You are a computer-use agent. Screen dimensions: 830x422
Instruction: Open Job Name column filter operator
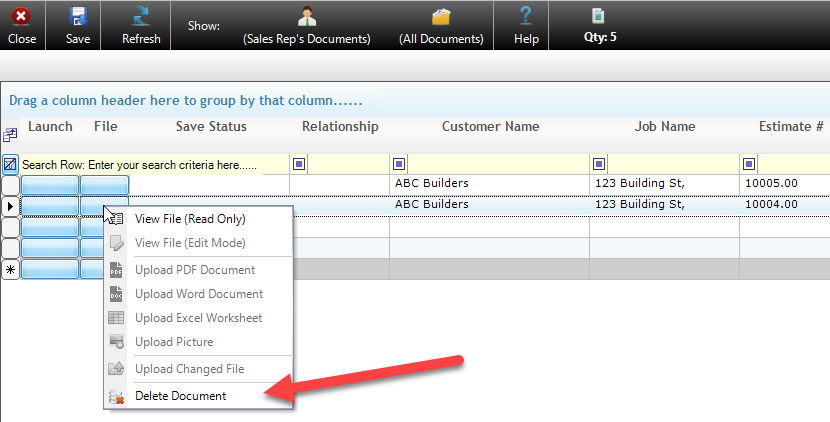coord(599,164)
